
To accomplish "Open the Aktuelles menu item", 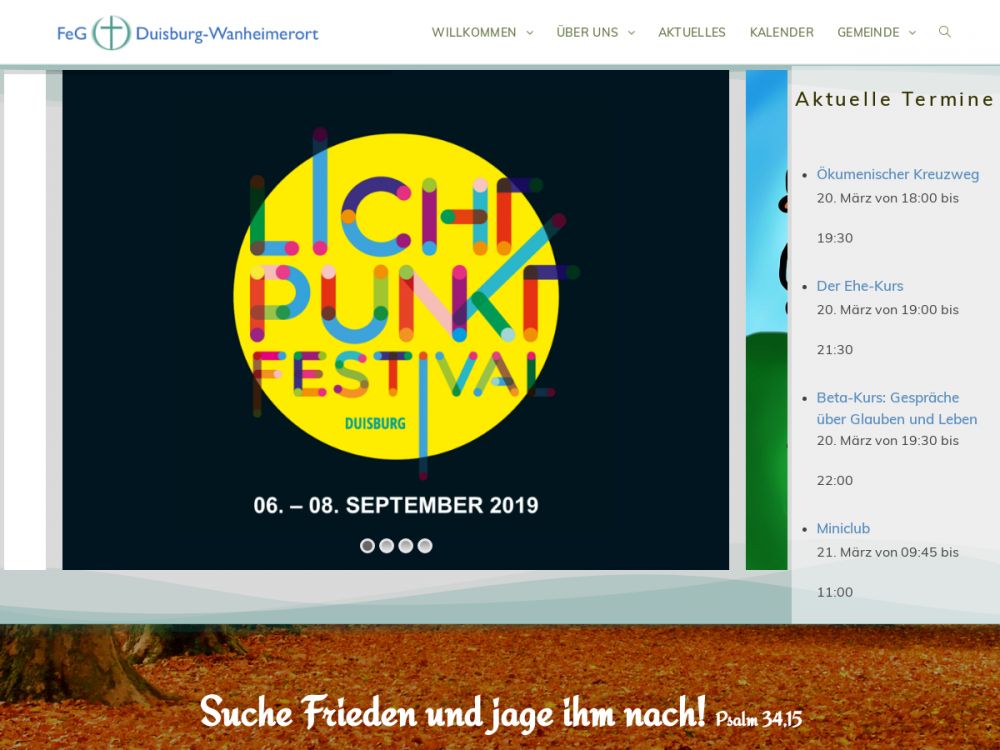I will [x=692, y=33].
